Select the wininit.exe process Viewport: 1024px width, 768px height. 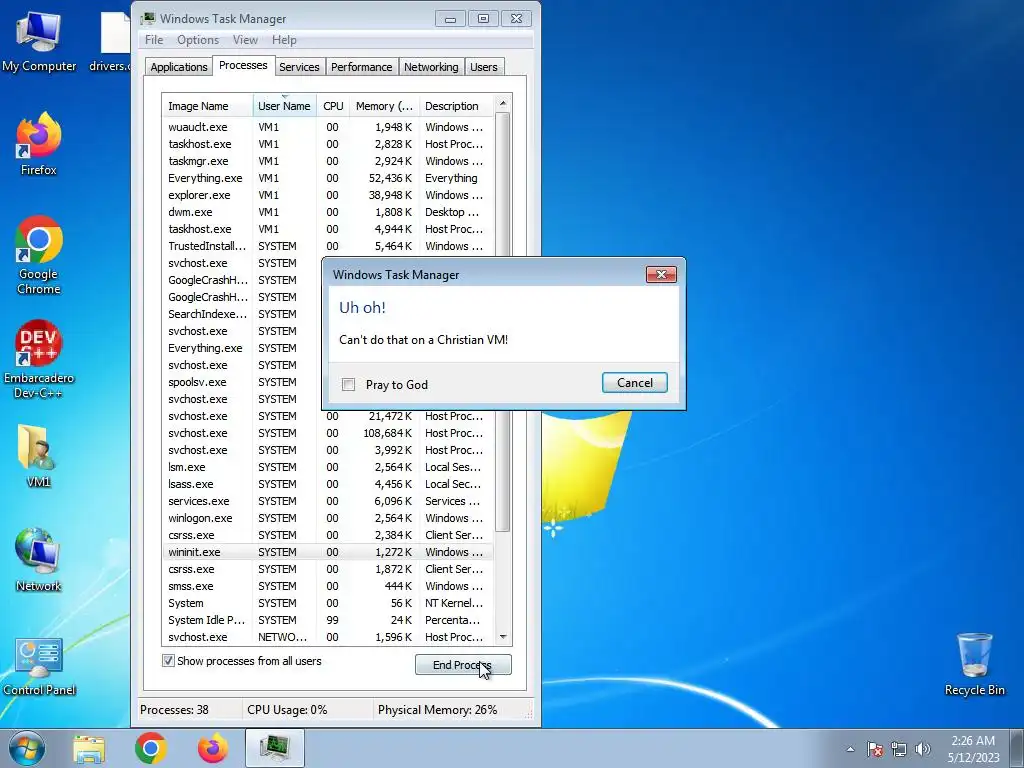[328, 552]
